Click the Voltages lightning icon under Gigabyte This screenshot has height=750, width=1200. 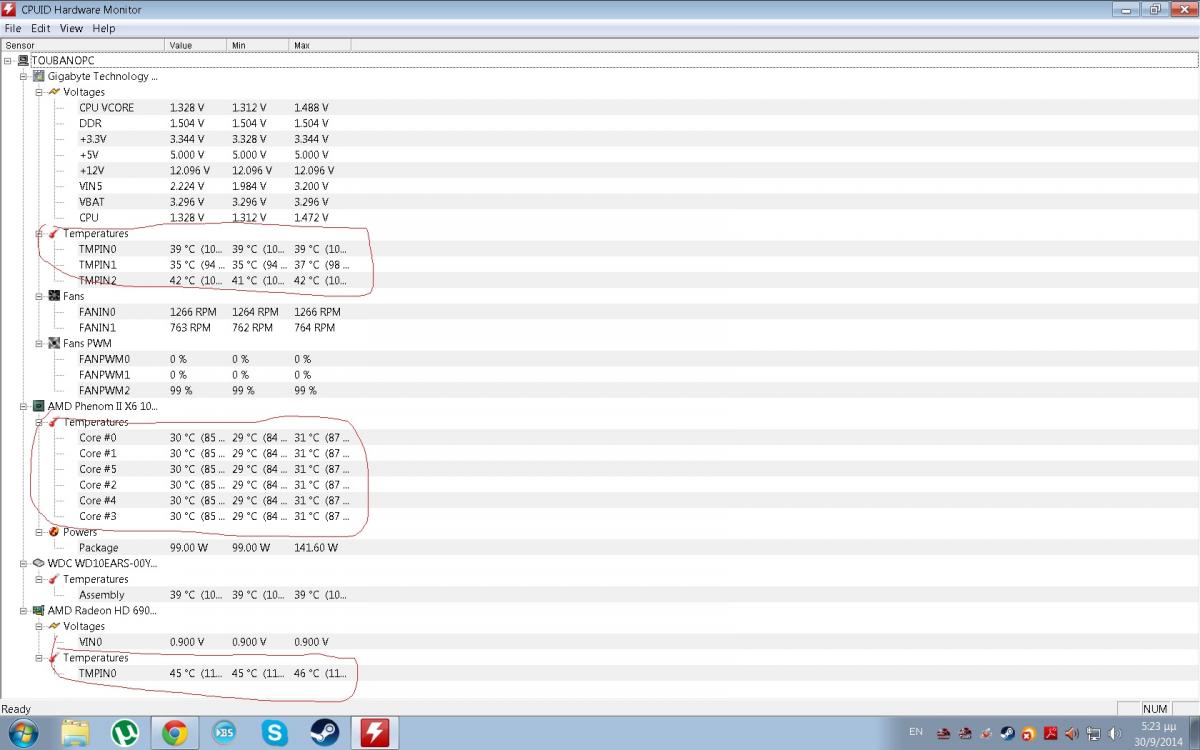click(54, 92)
